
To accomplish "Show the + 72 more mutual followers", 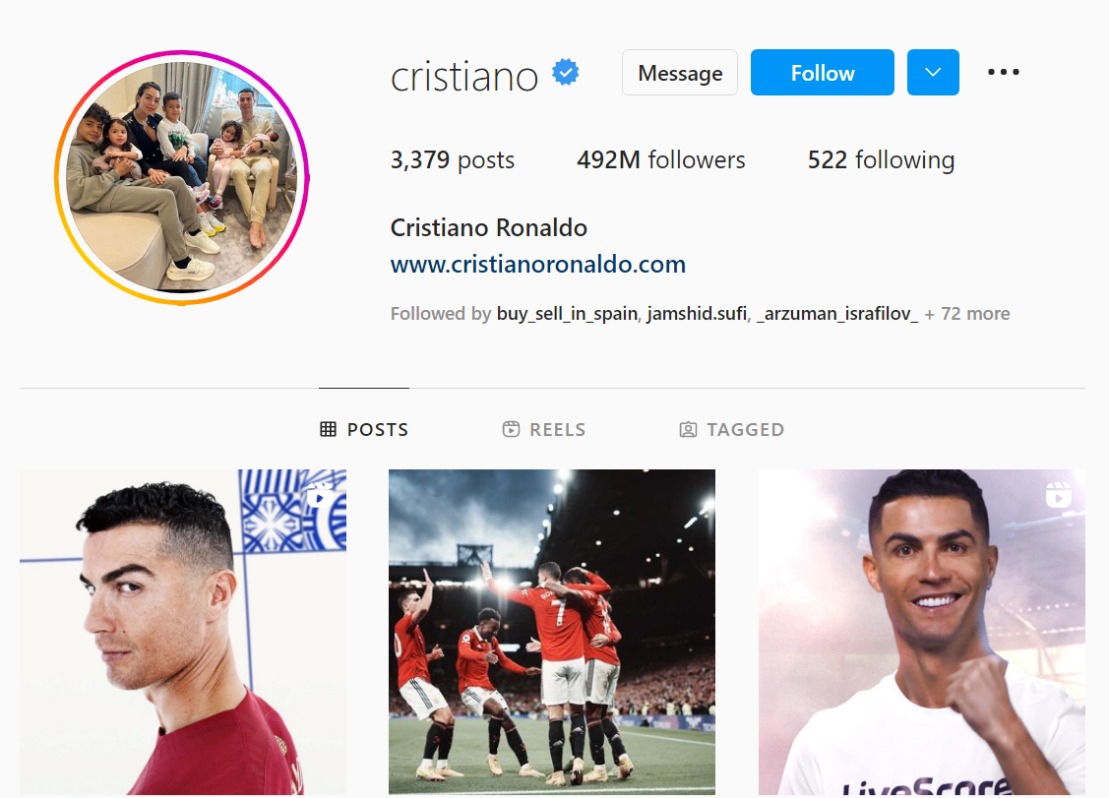I will pyautogui.click(x=967, y=313).
